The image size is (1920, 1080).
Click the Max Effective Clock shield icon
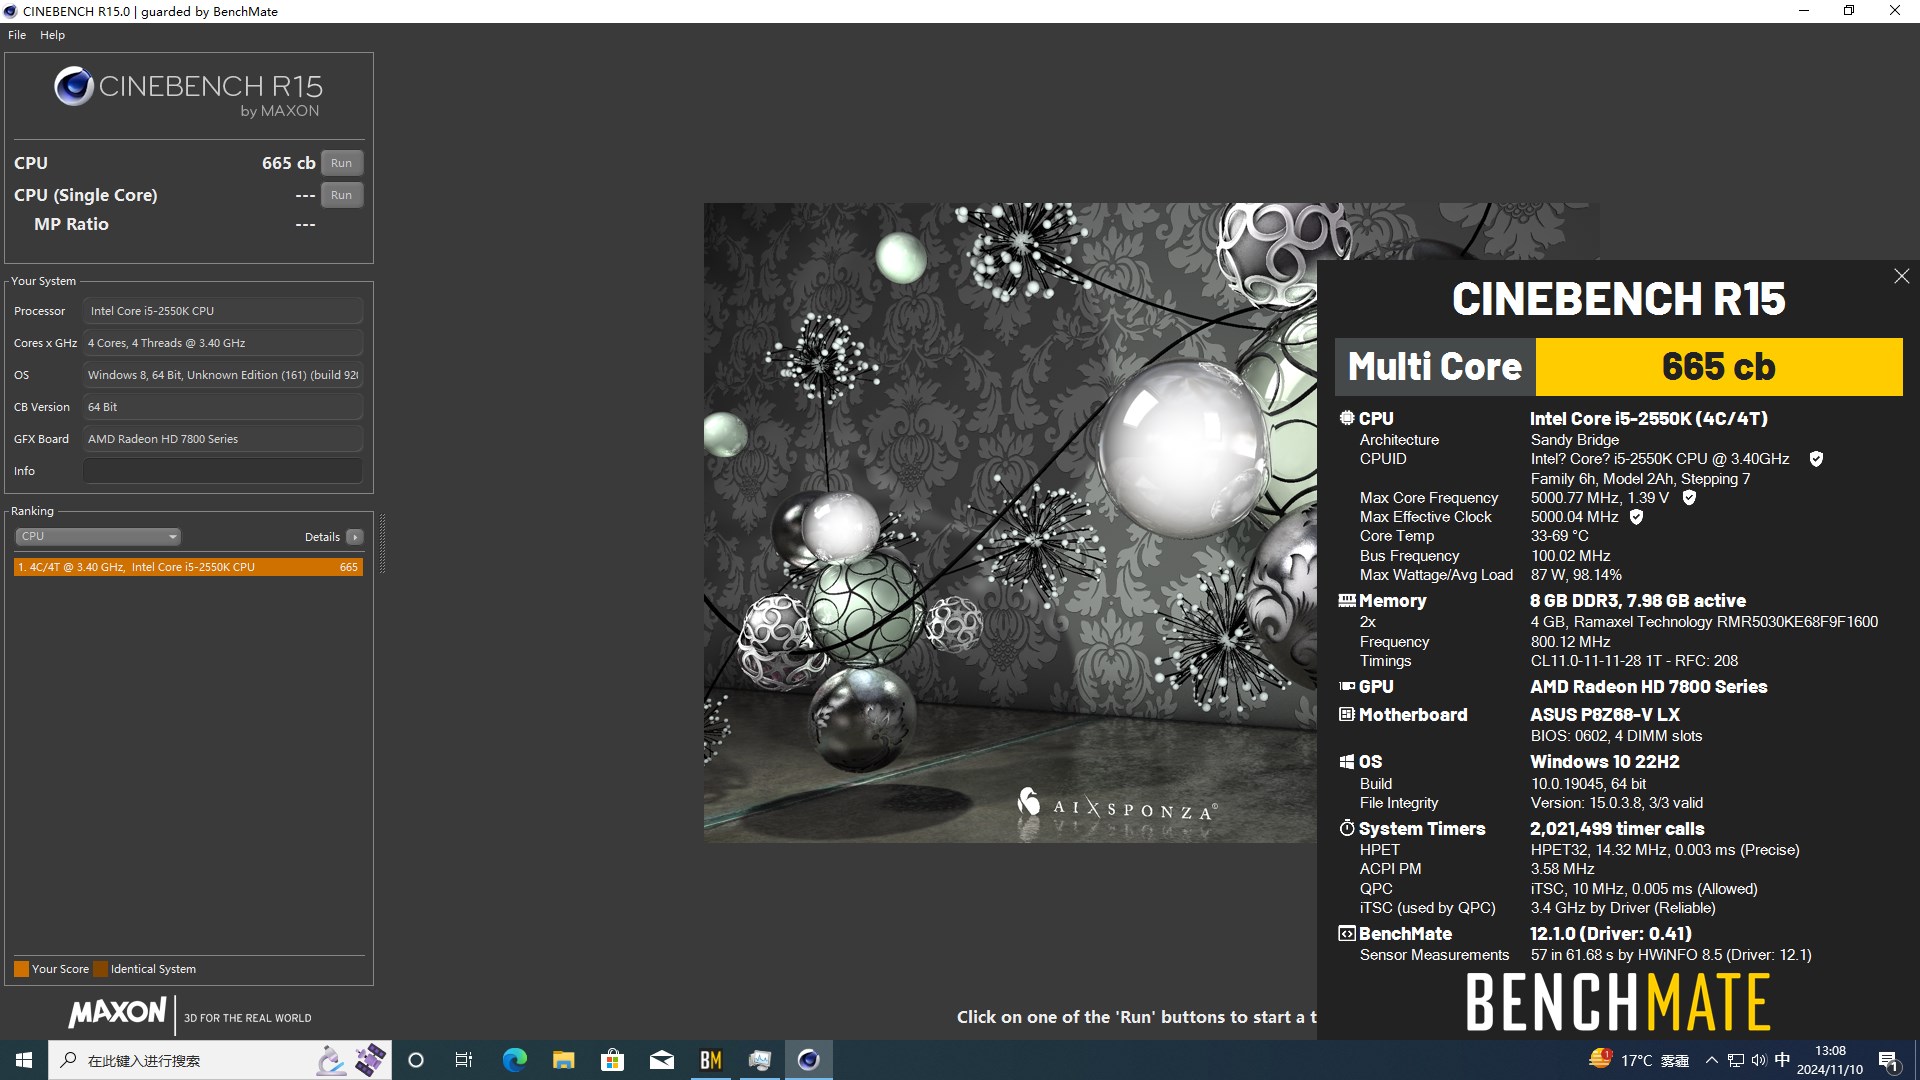(x=1636, y=517)
